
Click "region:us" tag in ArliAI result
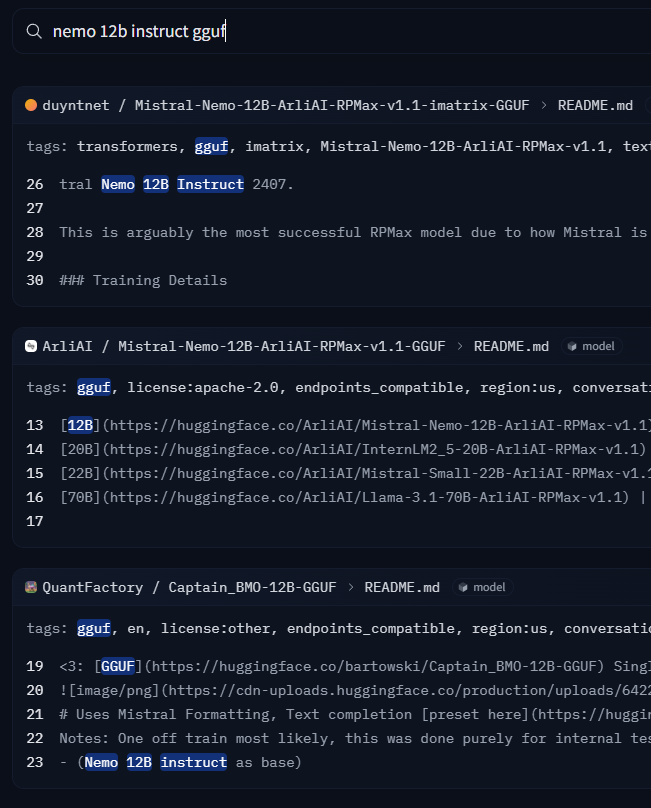pyautogui.click(x=518, y=388)
